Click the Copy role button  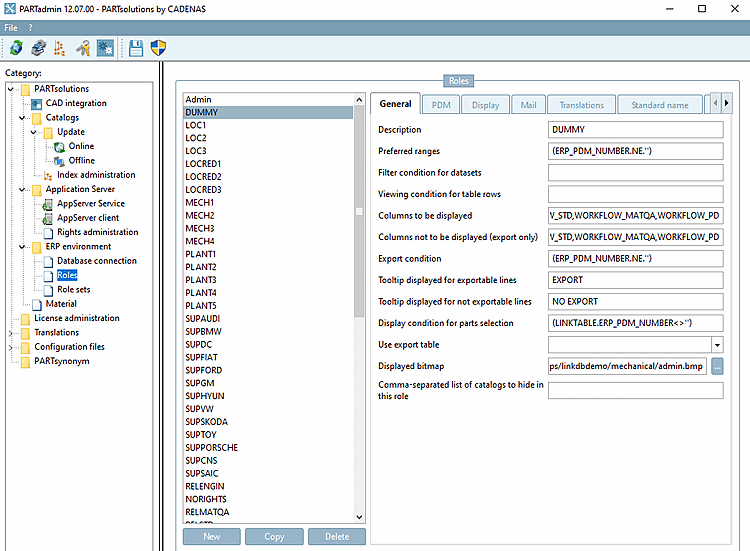tap(275, 537)
